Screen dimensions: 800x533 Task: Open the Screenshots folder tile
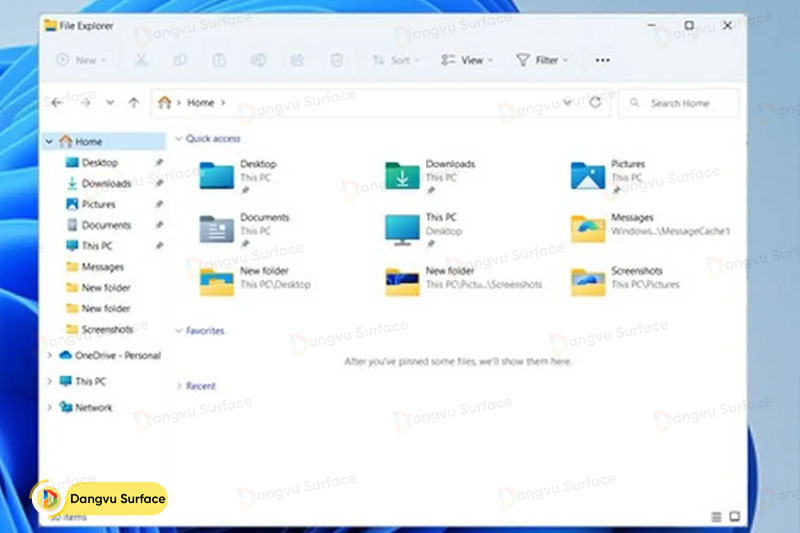tap(625, 281)
